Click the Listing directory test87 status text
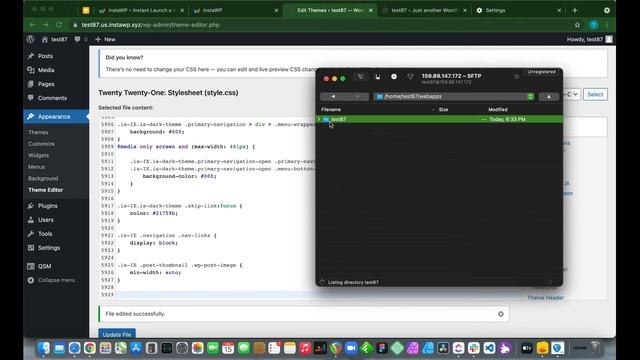 click(353, 282)
